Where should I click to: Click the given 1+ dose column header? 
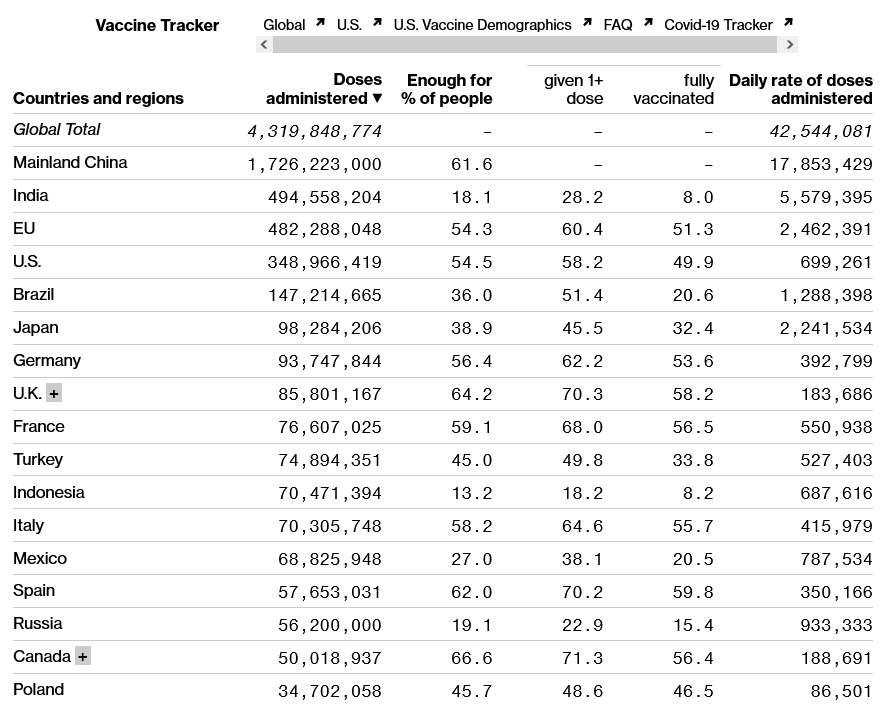(573, 89)
